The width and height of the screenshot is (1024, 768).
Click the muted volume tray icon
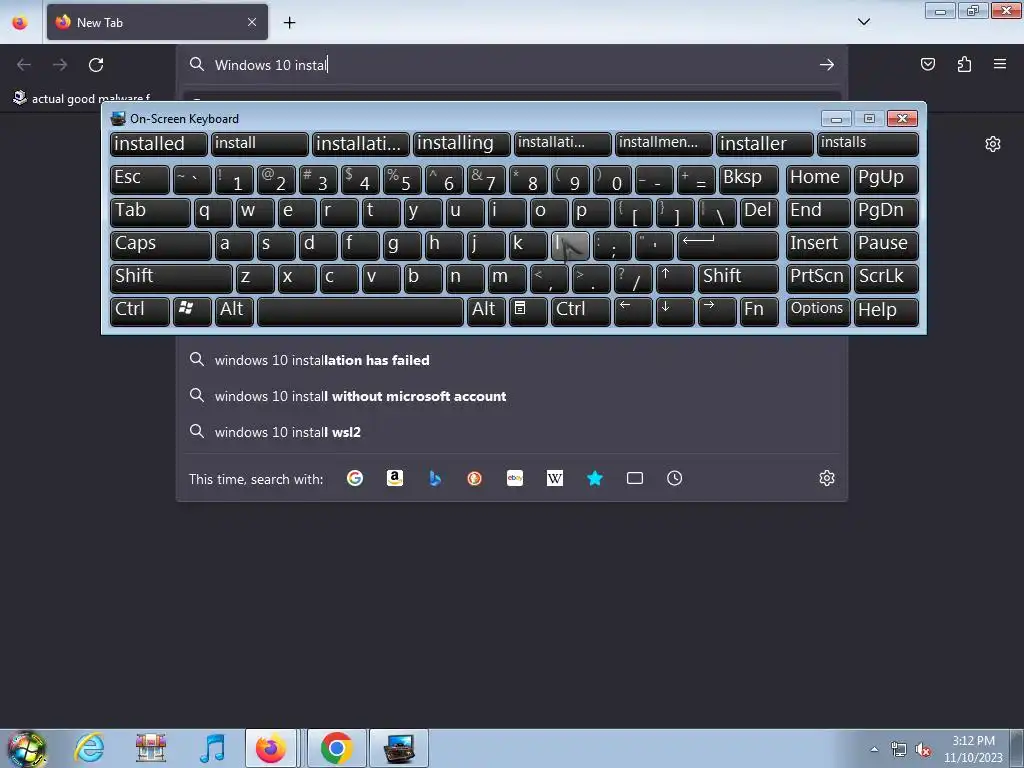pos(923,750)
